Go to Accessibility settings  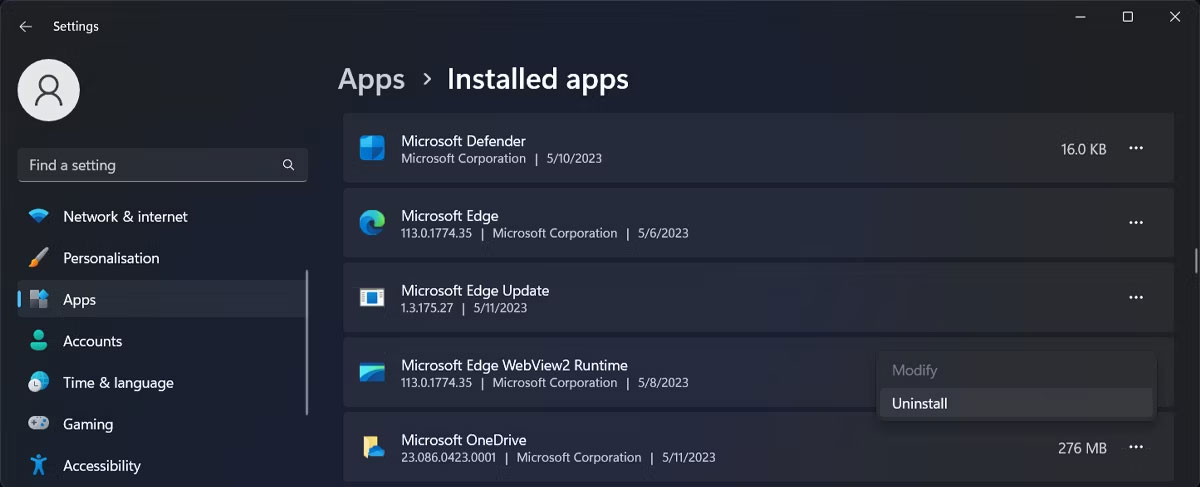tap(162, 466)
